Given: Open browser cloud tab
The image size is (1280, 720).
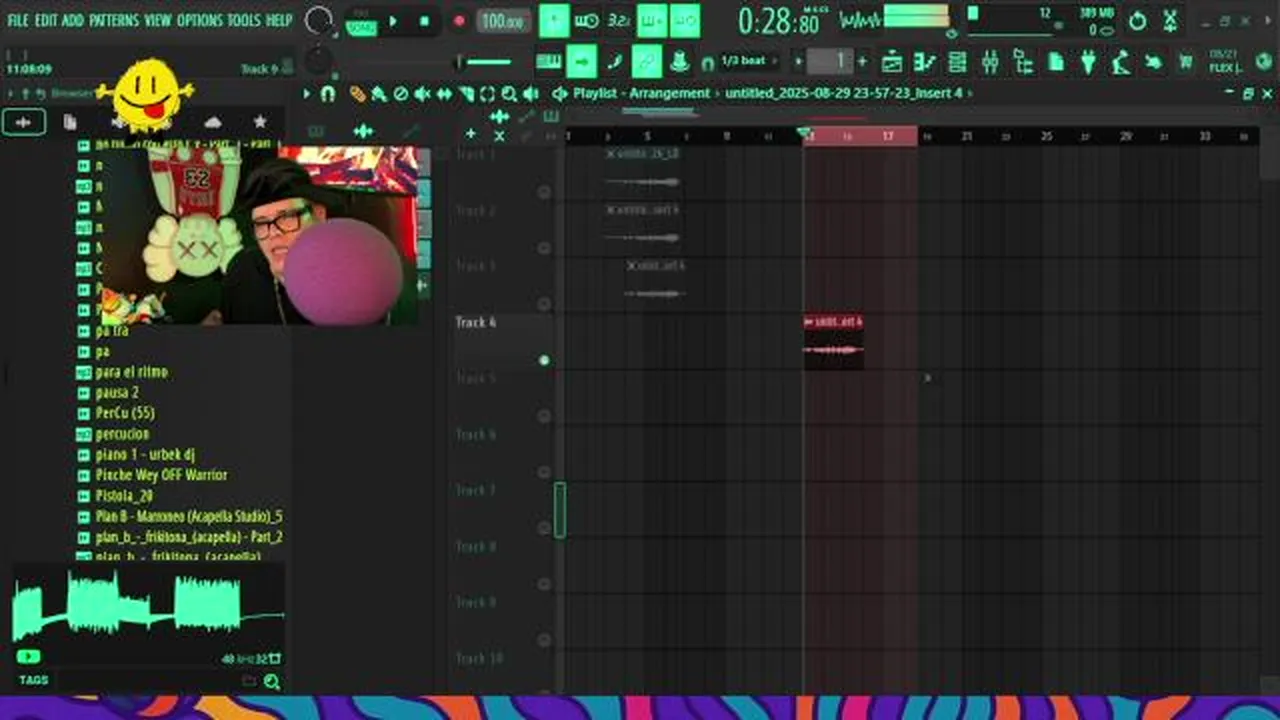Looking at the screenshot, I should [213, 122].
